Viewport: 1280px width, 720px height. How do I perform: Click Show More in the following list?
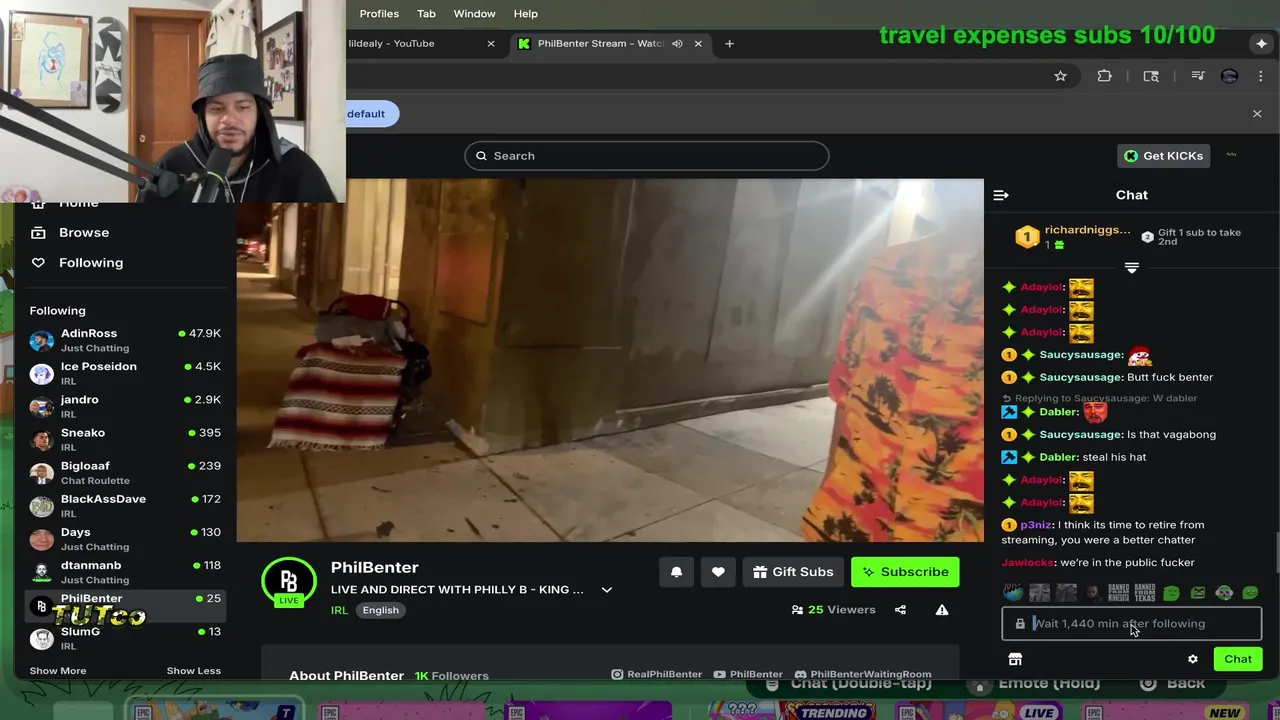(x=58, y=671)
